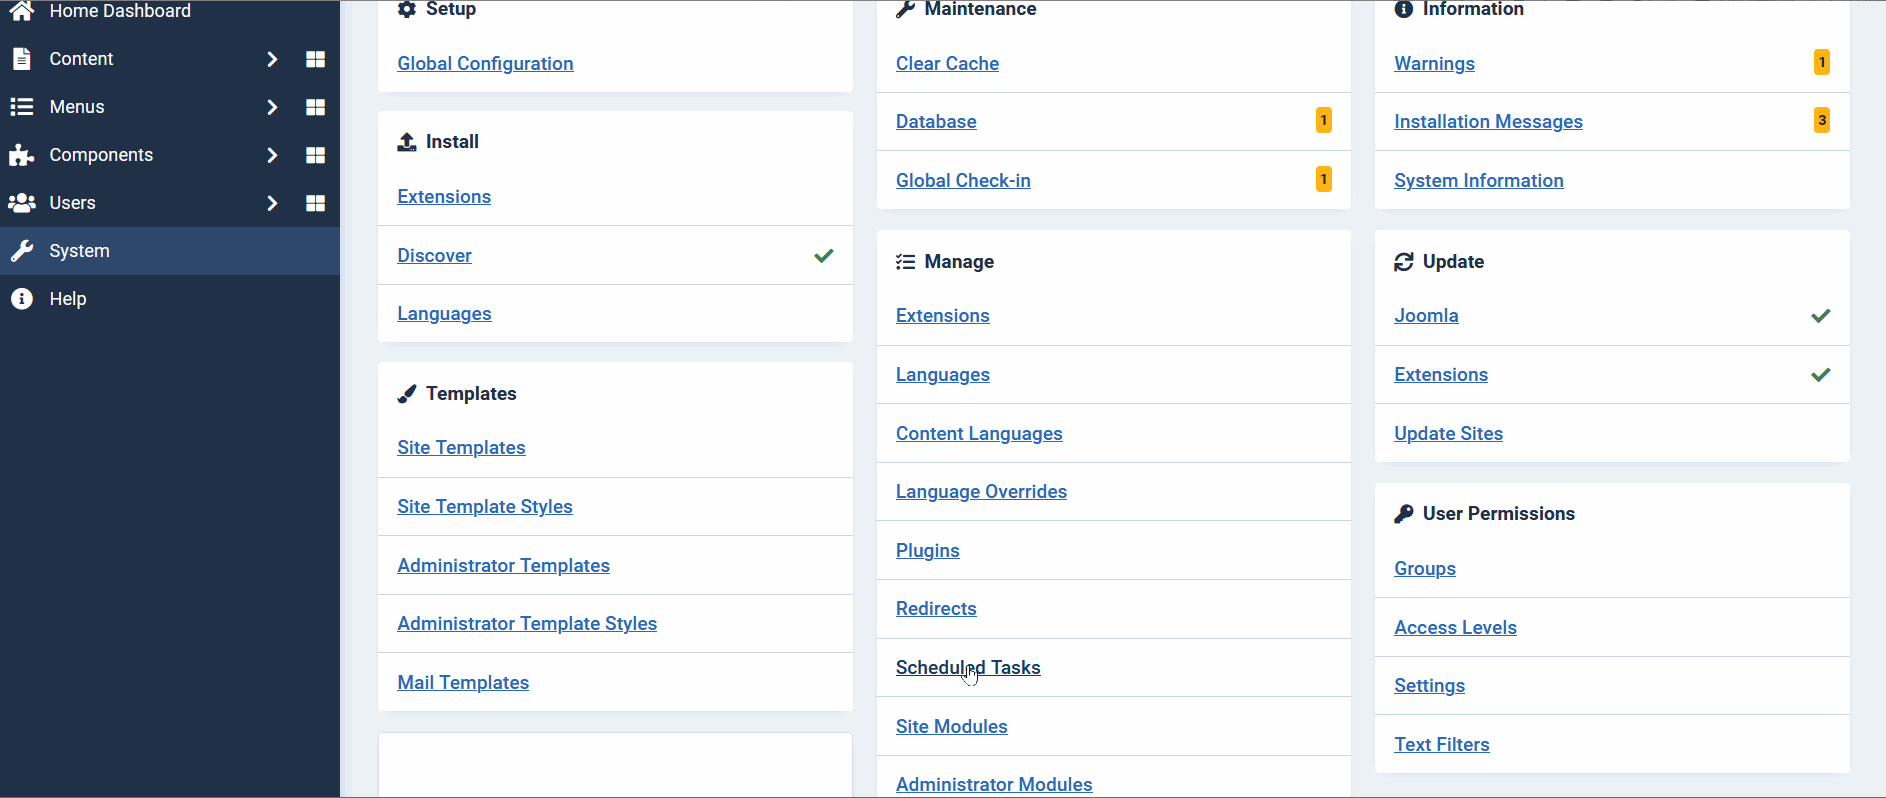Click the Extensions update green checkmark

1820,375
